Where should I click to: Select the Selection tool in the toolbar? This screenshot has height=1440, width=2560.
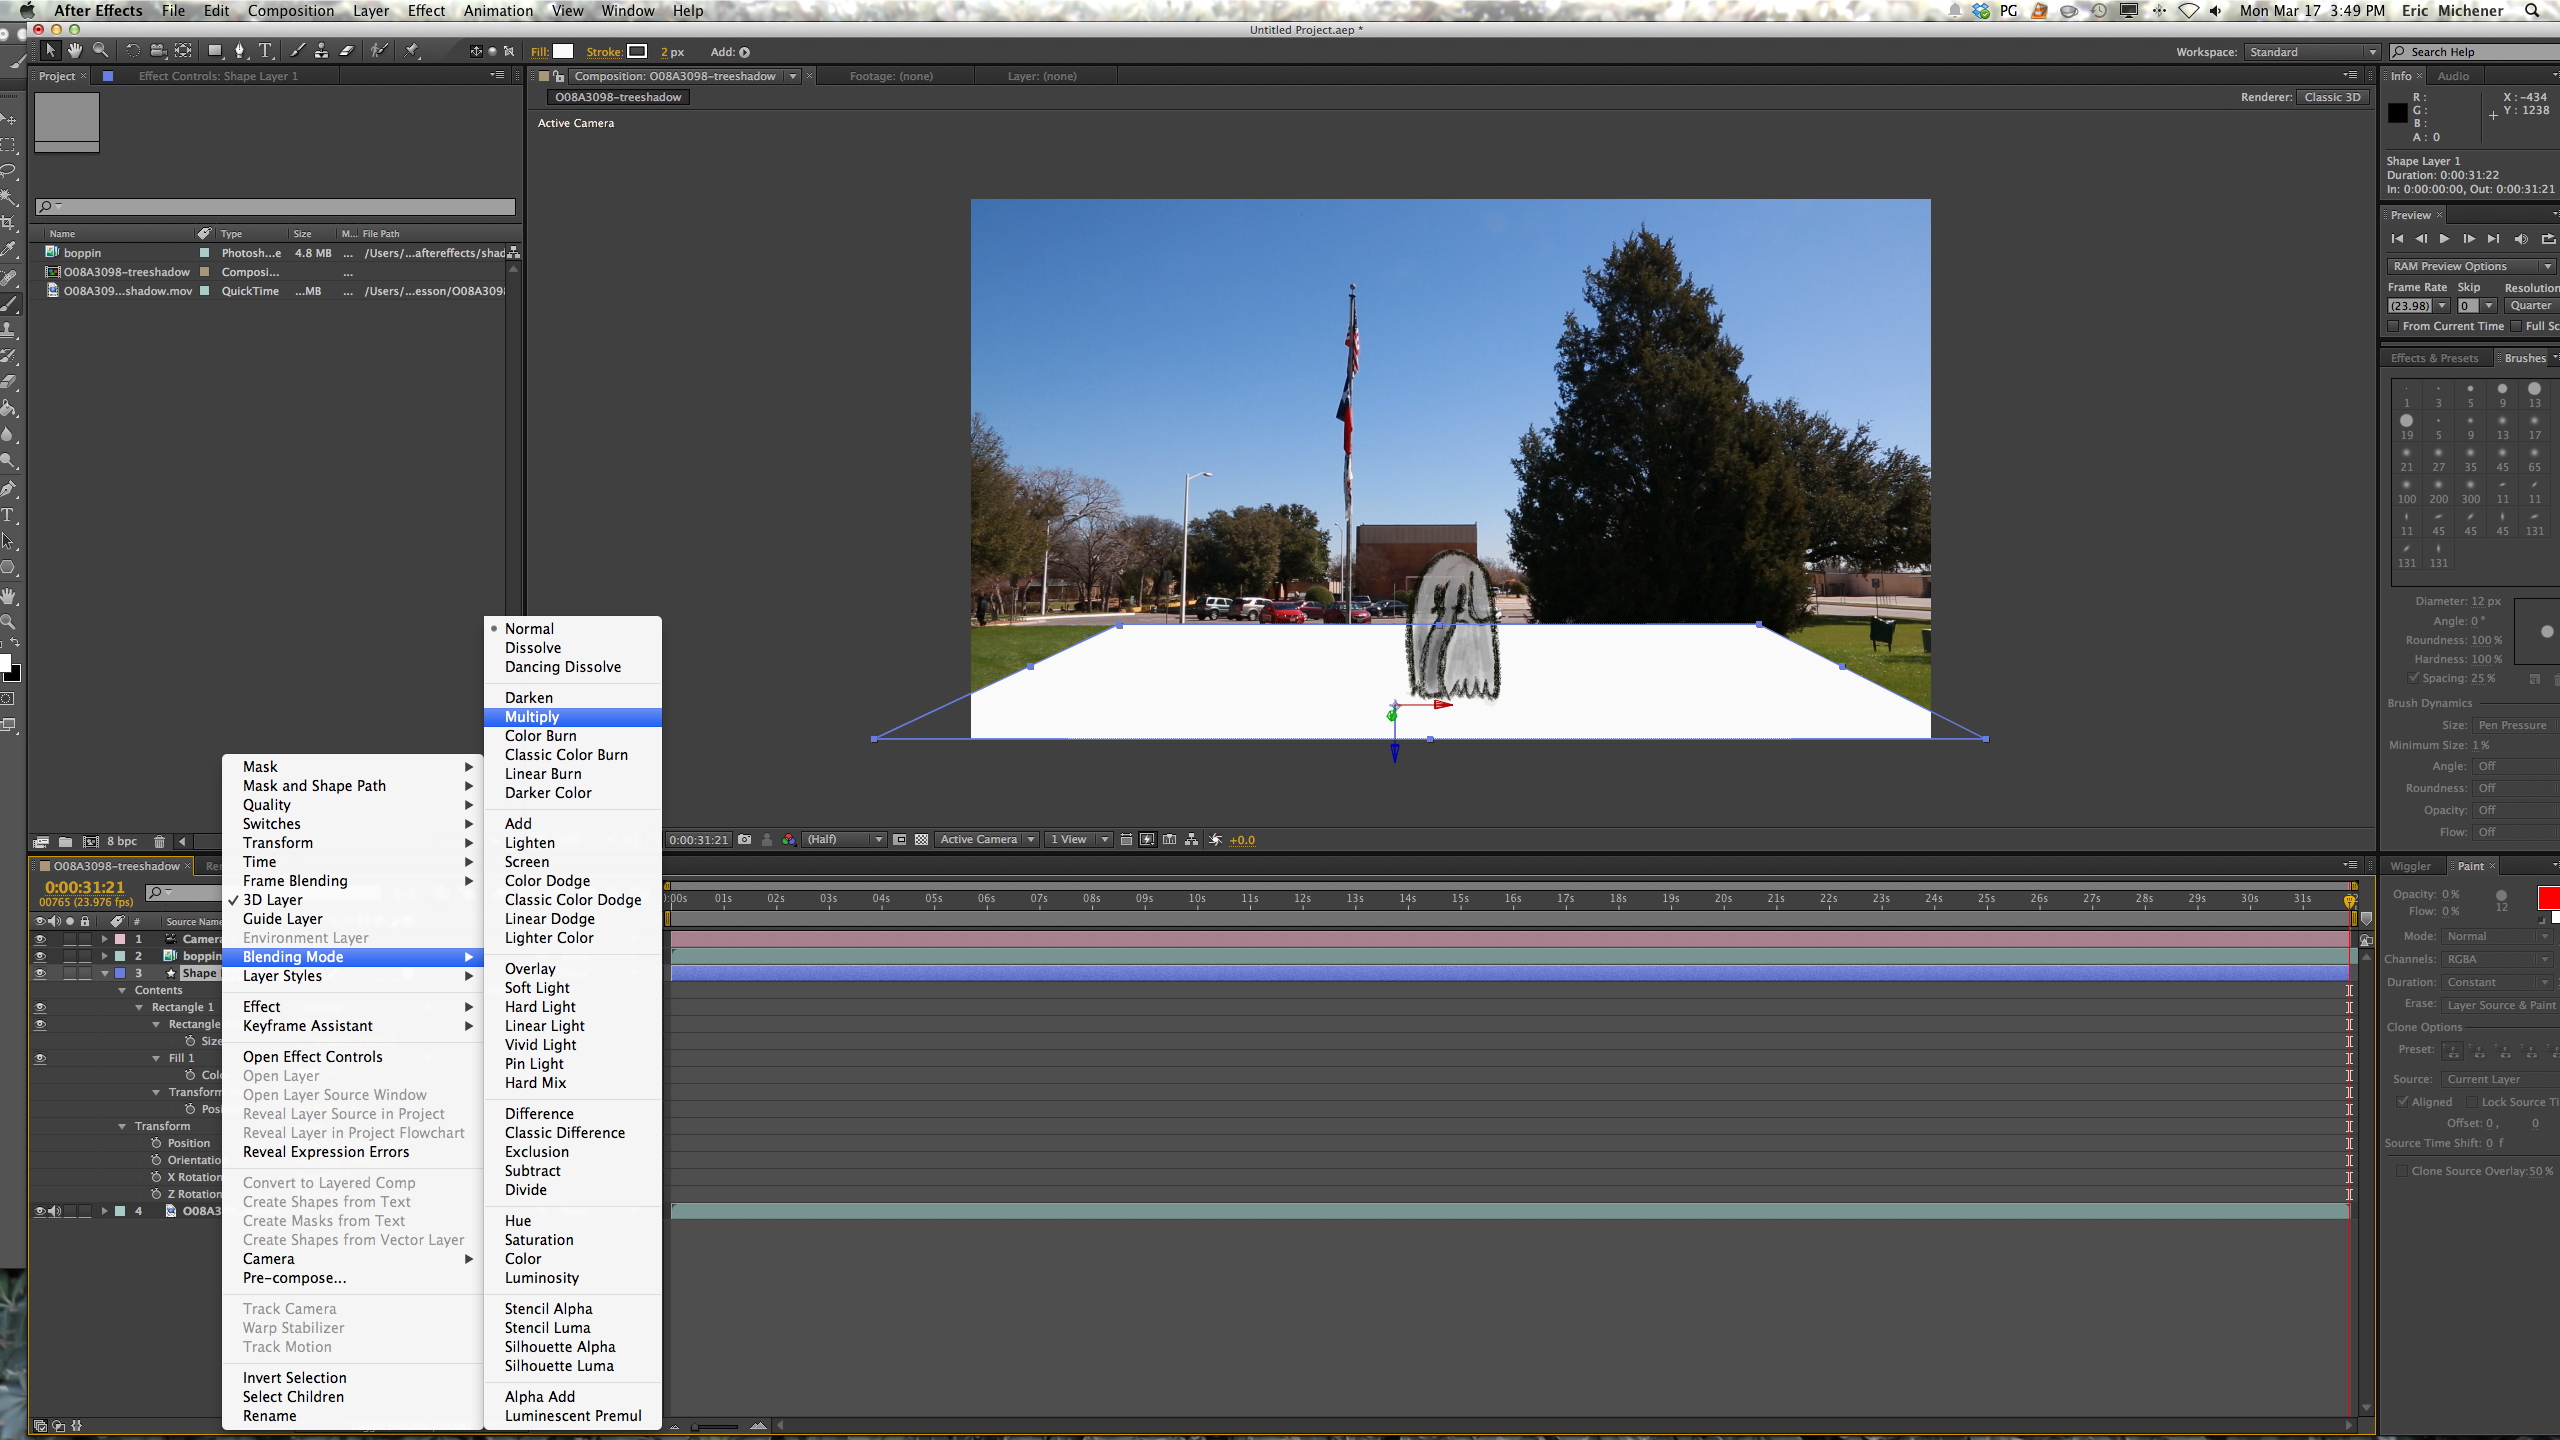coord(51,50)
